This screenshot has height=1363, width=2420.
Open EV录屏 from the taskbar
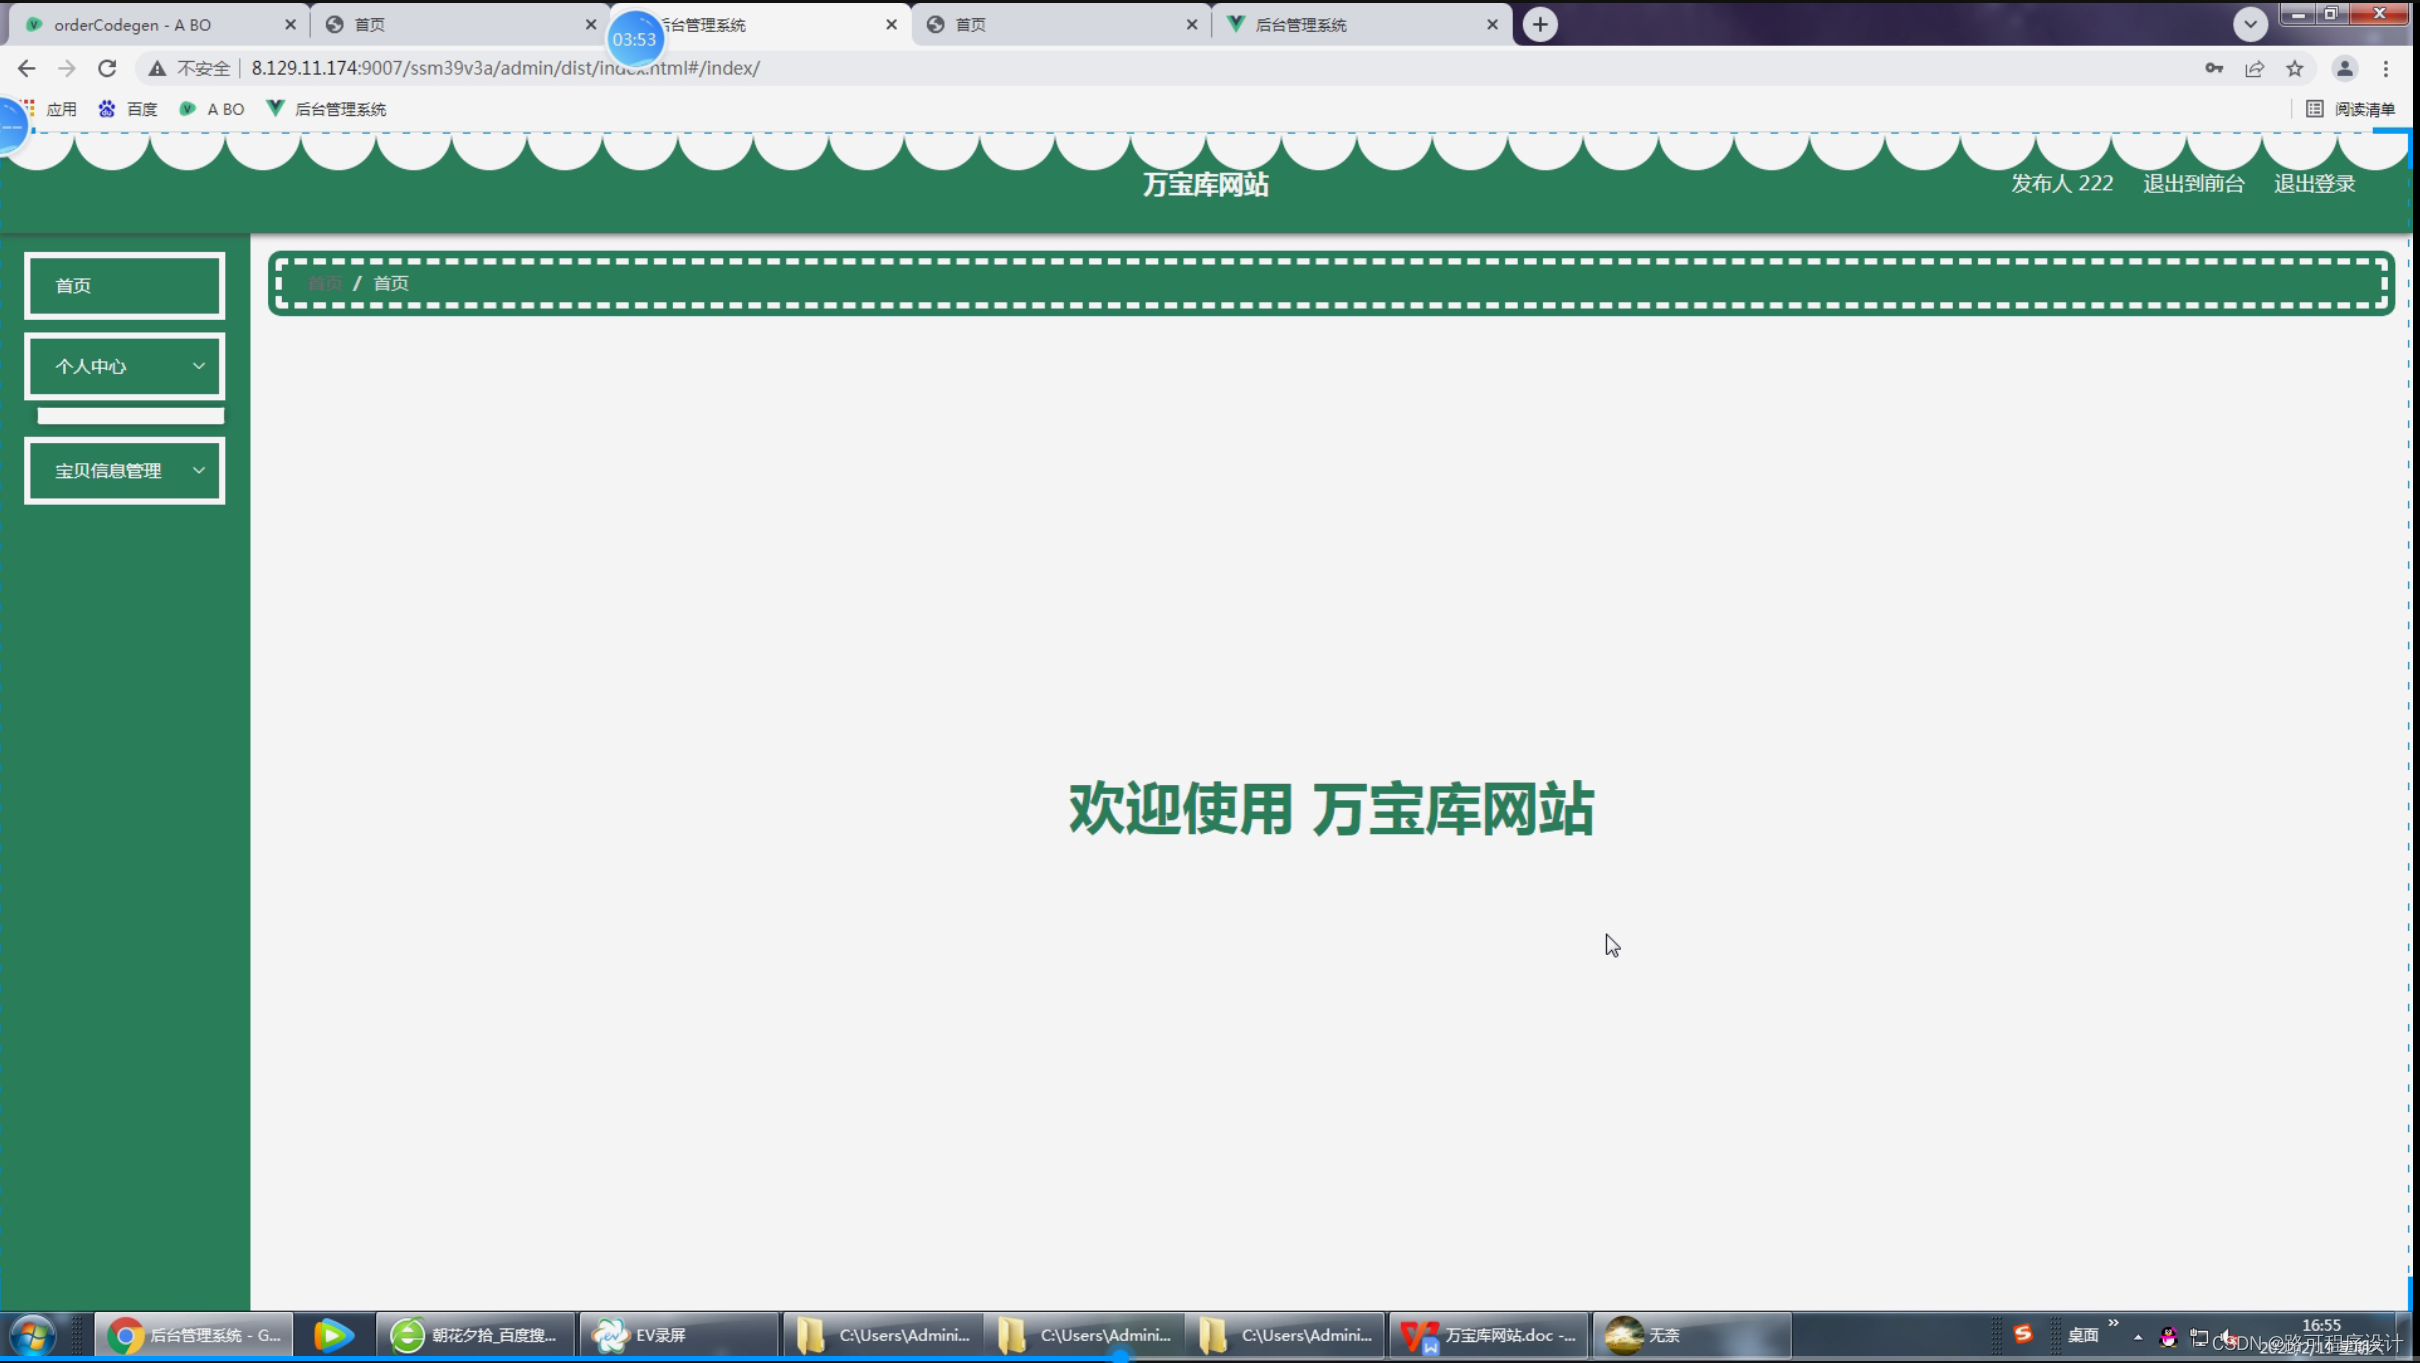[660, 1334]
